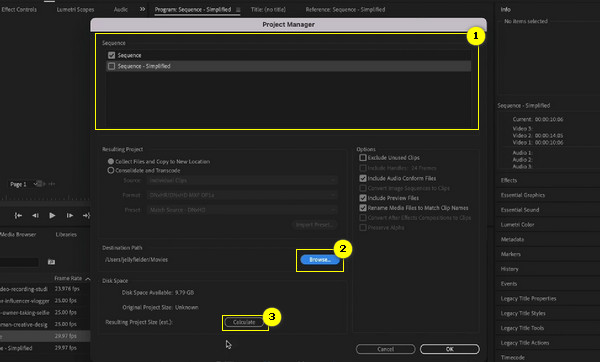The image size is (600, 362).
Task: Switch to the Effect Controls tab
Action: click(x=19, y=10)
